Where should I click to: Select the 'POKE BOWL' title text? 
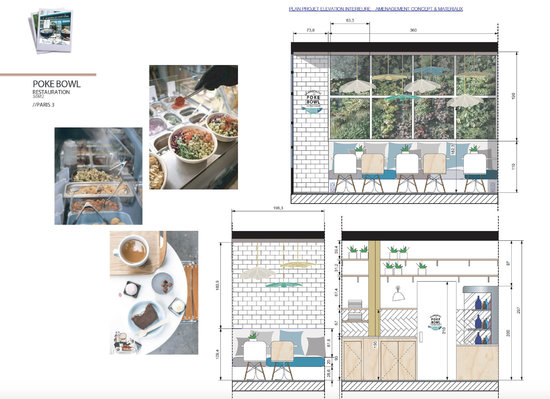56,84
